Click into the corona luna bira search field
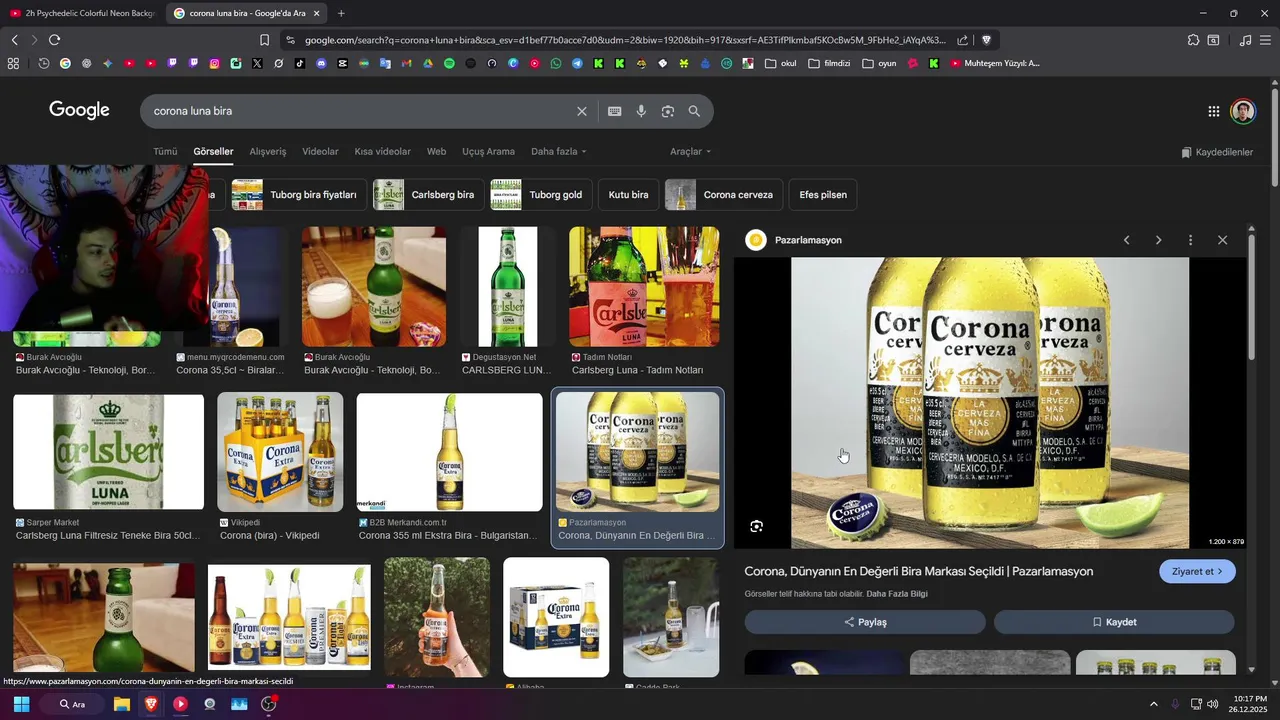 [360, 111]
